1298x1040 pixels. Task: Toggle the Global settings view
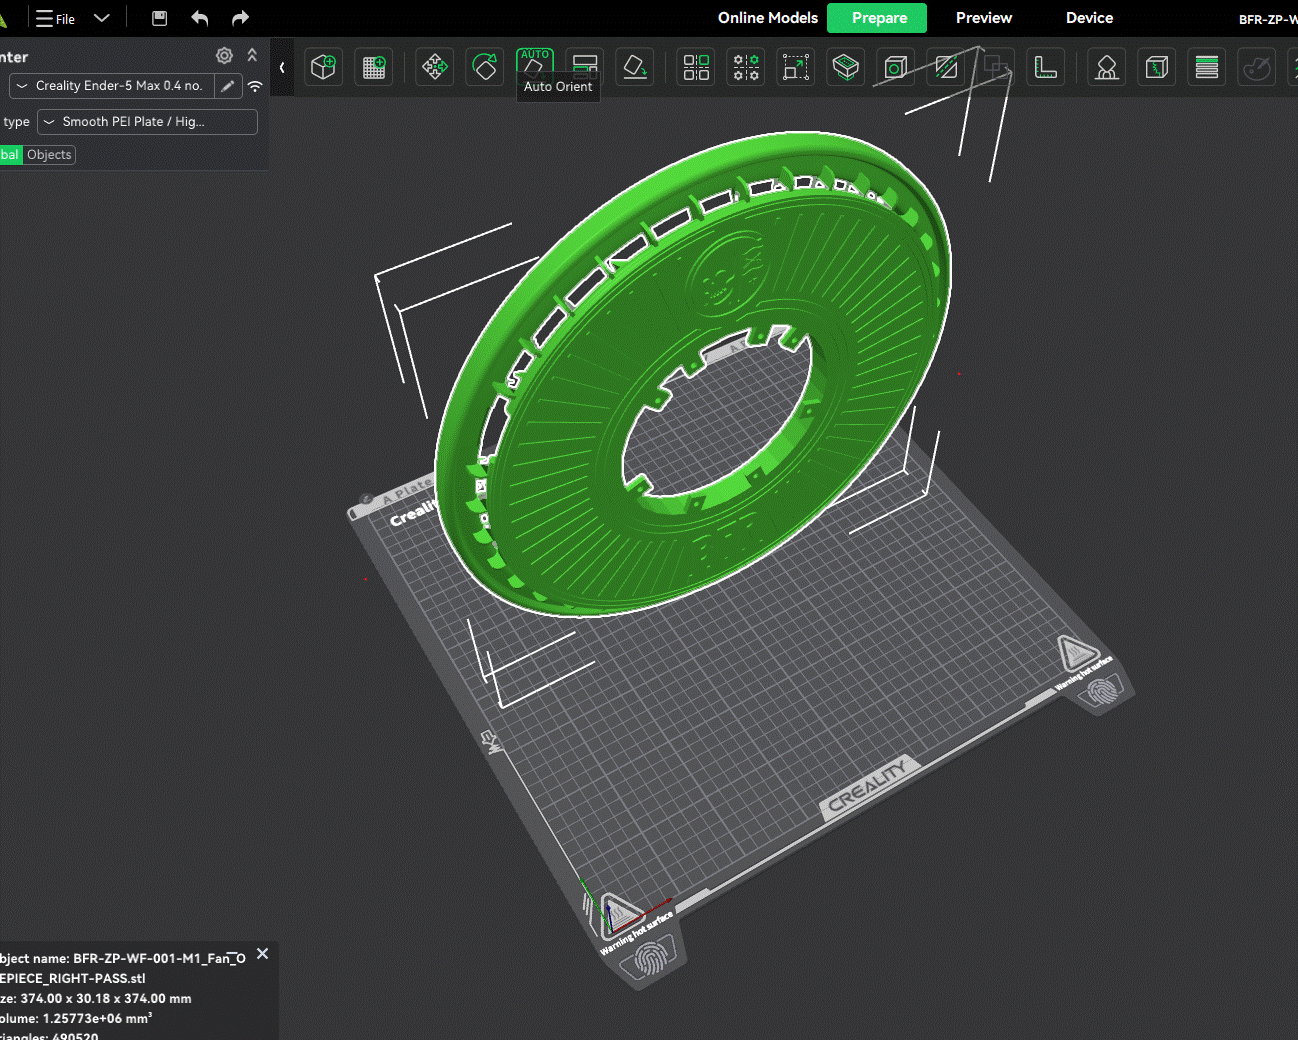(10, 155)
